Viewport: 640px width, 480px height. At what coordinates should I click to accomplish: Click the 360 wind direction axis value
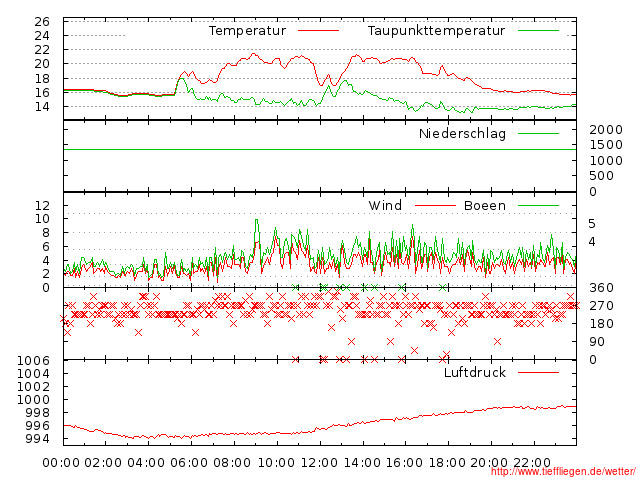tap(600, 288)
